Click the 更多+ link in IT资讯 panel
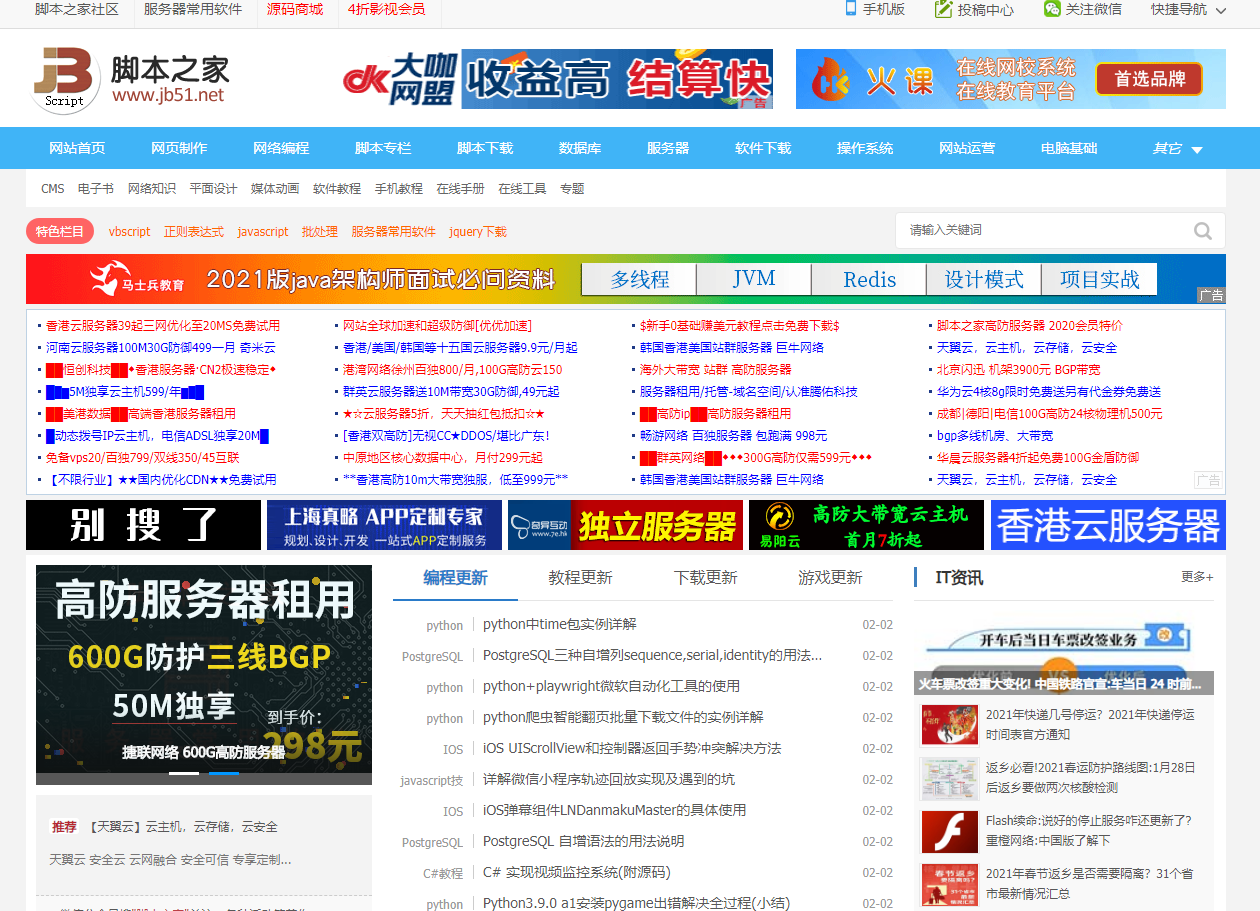 (1196, 577)
